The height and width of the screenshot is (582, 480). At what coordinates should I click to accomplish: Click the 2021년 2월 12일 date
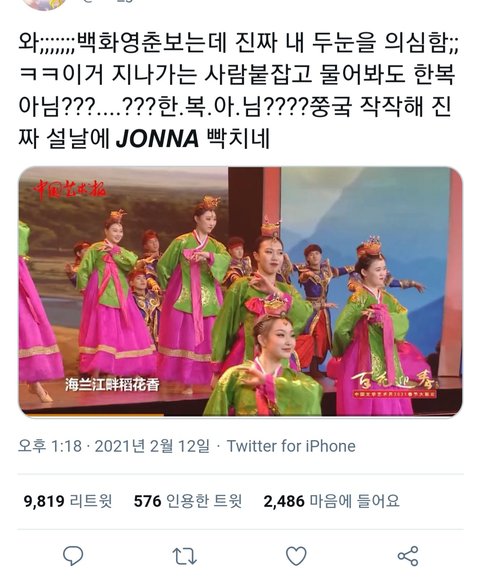coord(152,446)
